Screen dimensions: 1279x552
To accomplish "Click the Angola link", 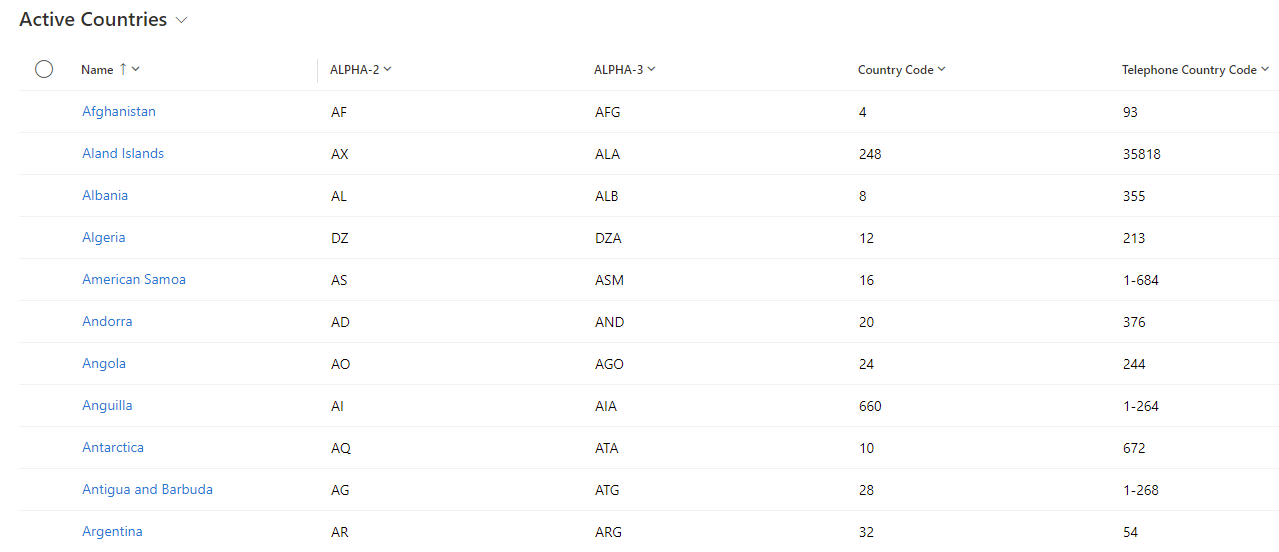I will [x=104, y=364].
